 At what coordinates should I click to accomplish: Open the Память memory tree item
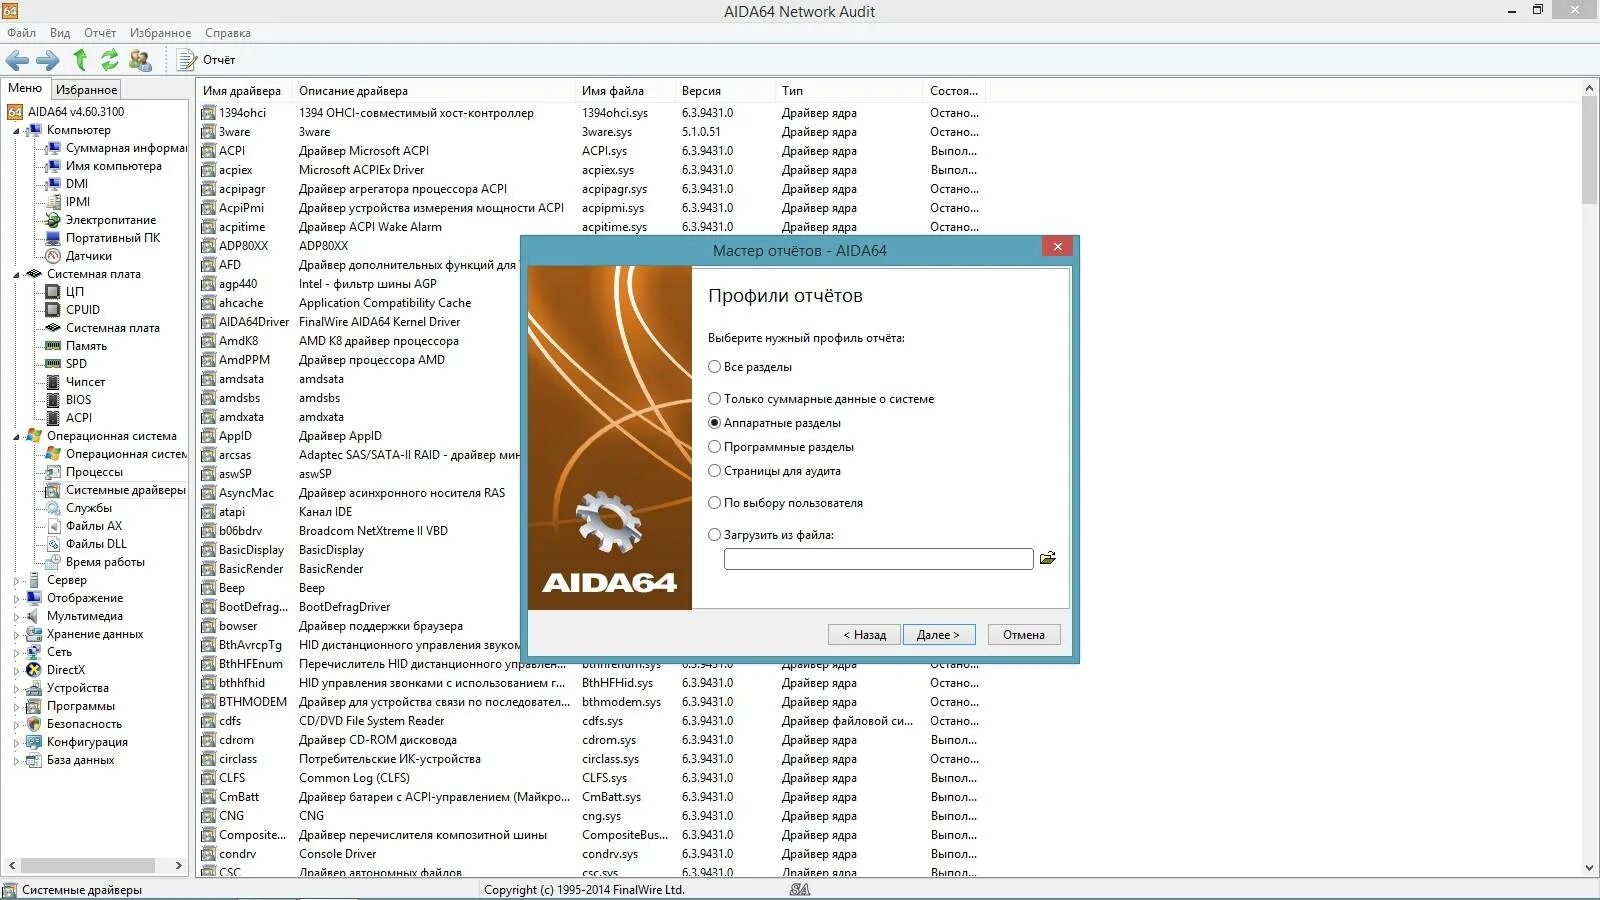(86, 346)
